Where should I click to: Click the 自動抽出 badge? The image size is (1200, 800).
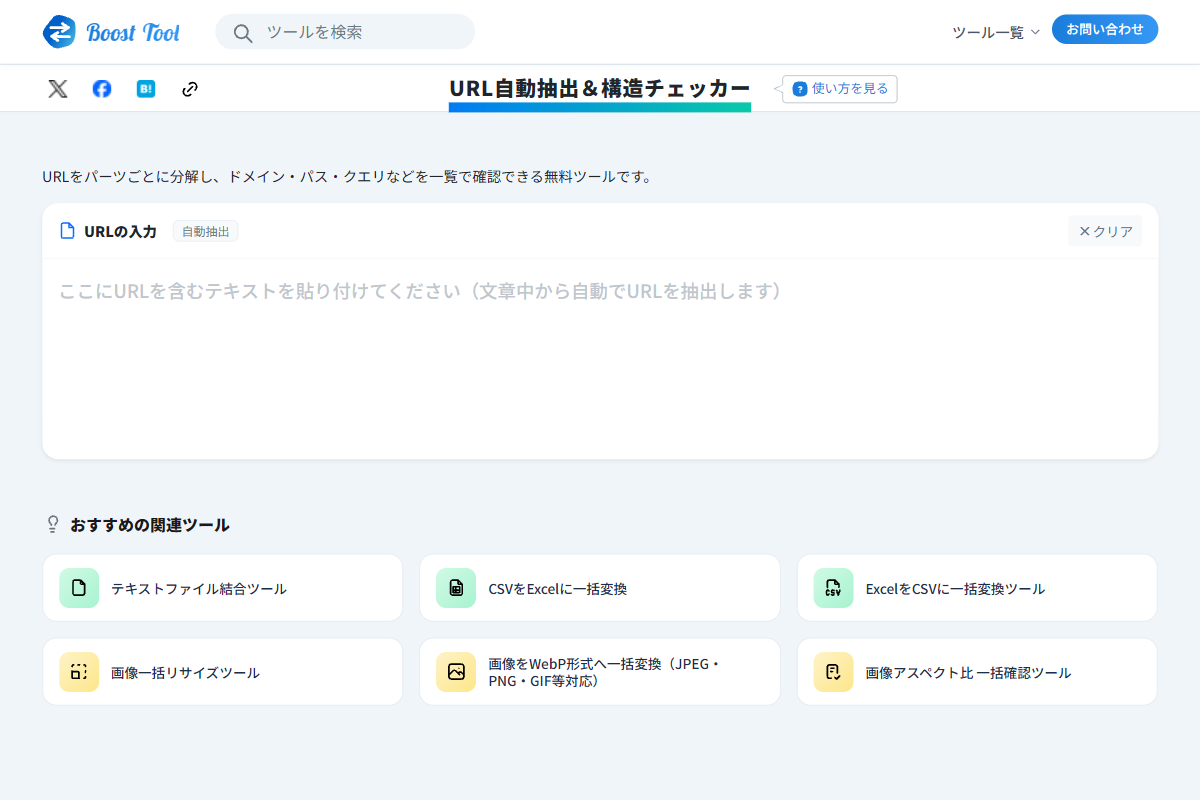[x=205, y=231]
